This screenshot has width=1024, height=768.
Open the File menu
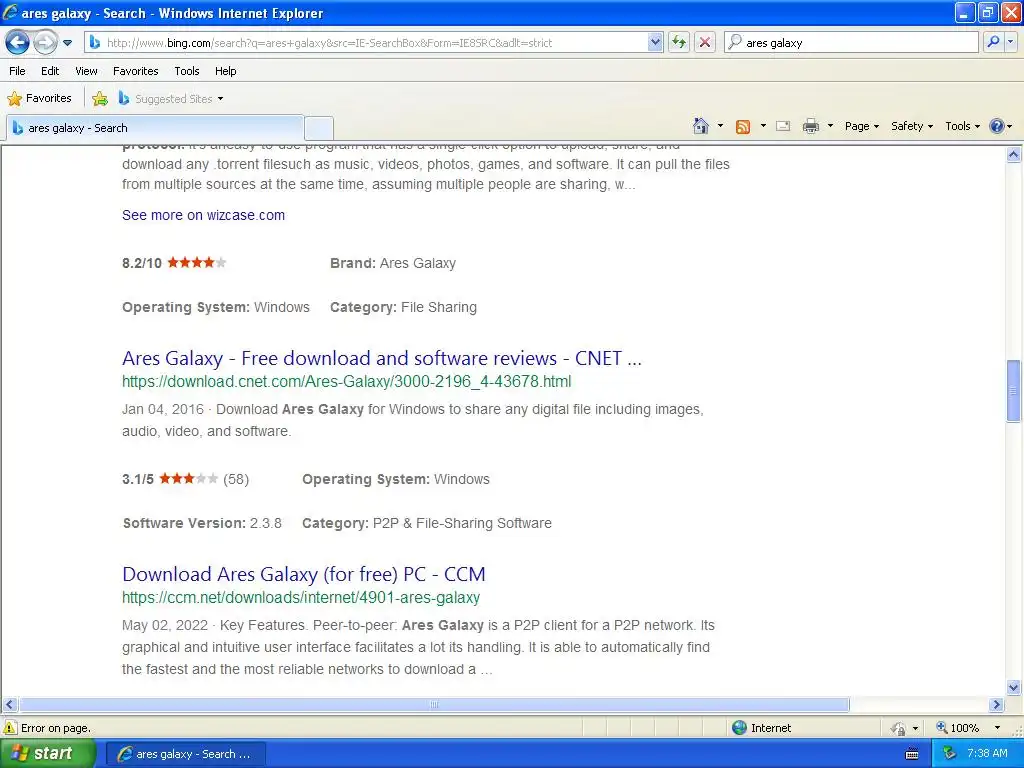17,71
